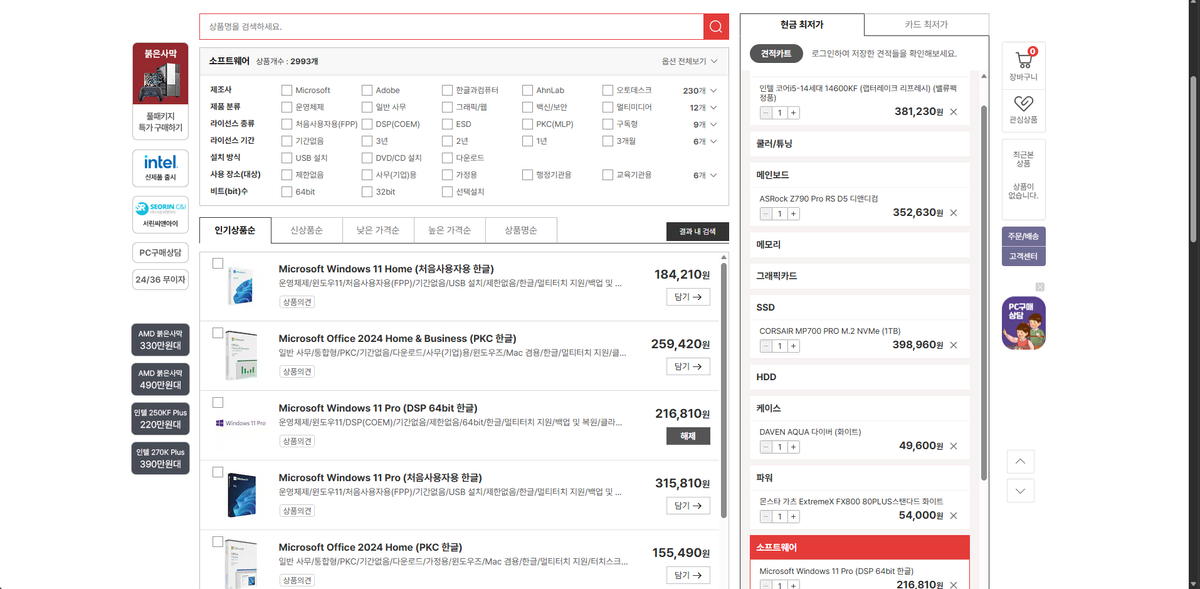
Task: Close the PC구매 상담 floating banner
Action: coord(1040,287)
